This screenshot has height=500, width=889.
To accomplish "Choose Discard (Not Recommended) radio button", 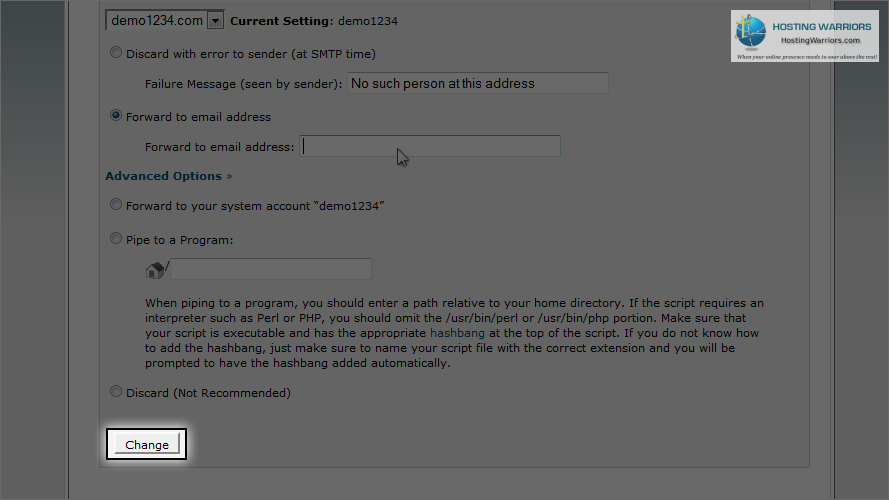I will point(116,392).
